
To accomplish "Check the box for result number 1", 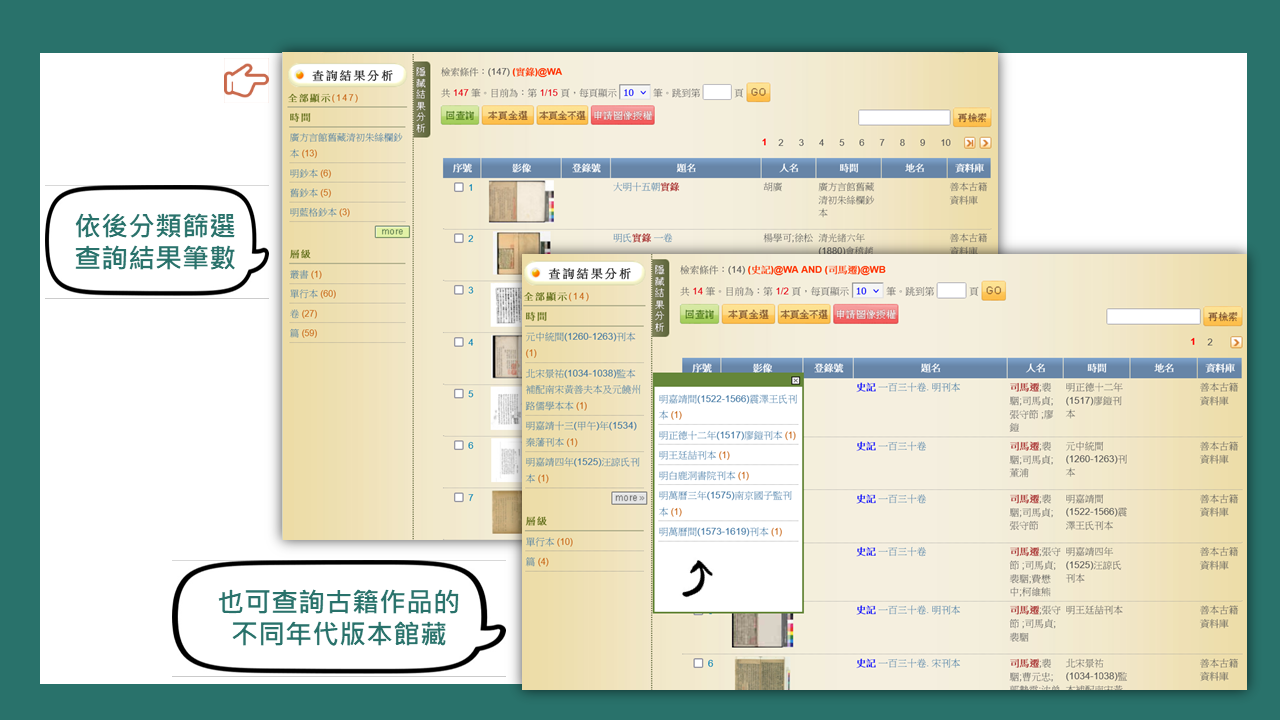I will point(459,187).
